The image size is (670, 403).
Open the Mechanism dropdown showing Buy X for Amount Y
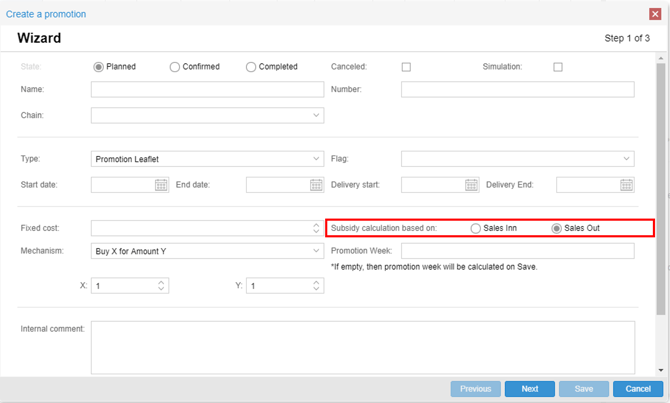tap(316, 251)
